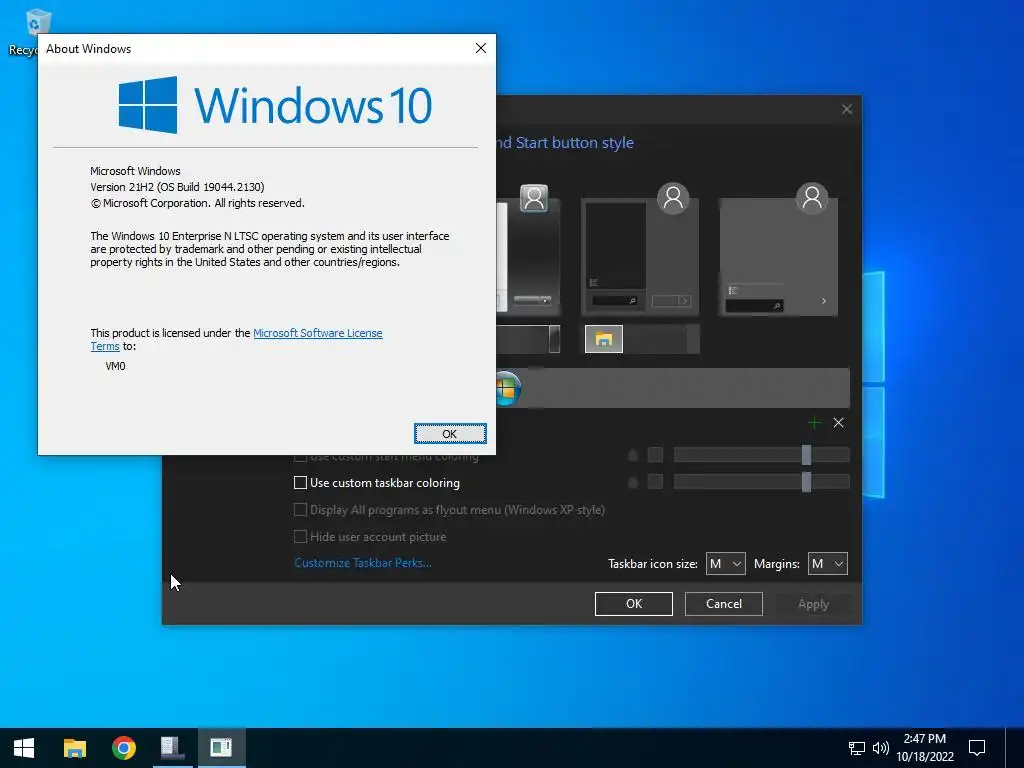Image resolution: width=1024 pixels, height=768 pixels.
Task: Switch to the About Windows taskbar app
Action: click(x=221, y=748)
